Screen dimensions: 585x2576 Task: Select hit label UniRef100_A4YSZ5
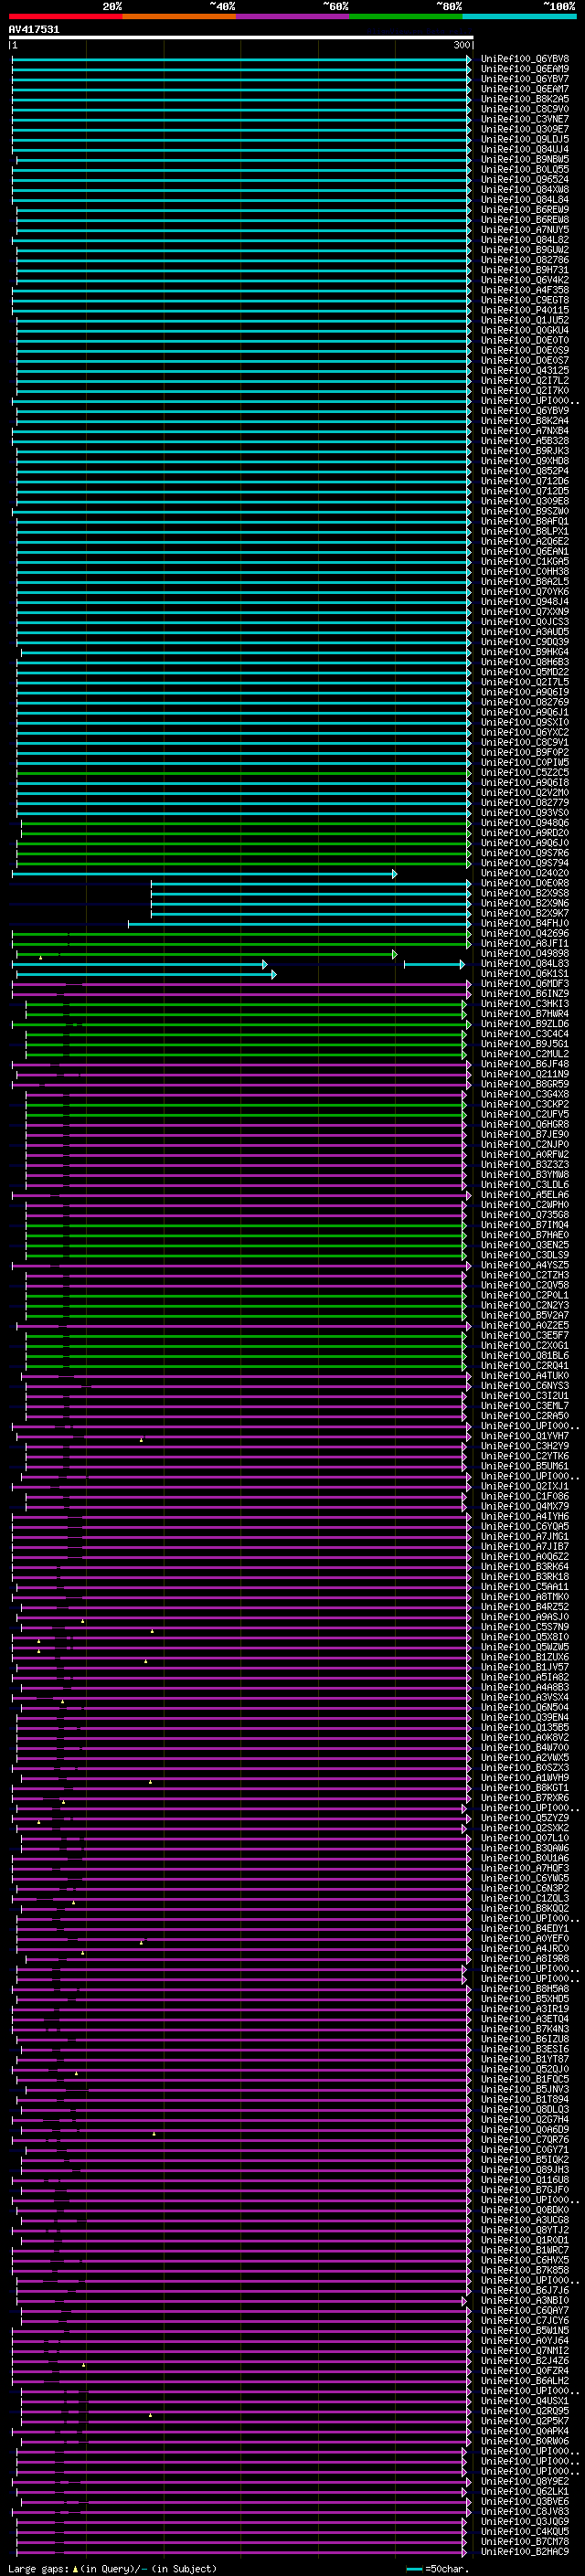[525, 1266]
